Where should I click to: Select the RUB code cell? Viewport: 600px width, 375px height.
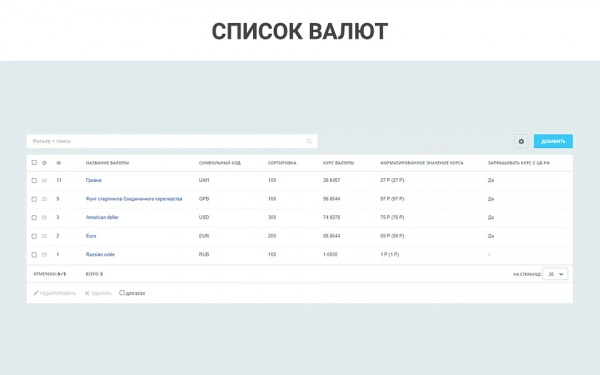point(204,254)
